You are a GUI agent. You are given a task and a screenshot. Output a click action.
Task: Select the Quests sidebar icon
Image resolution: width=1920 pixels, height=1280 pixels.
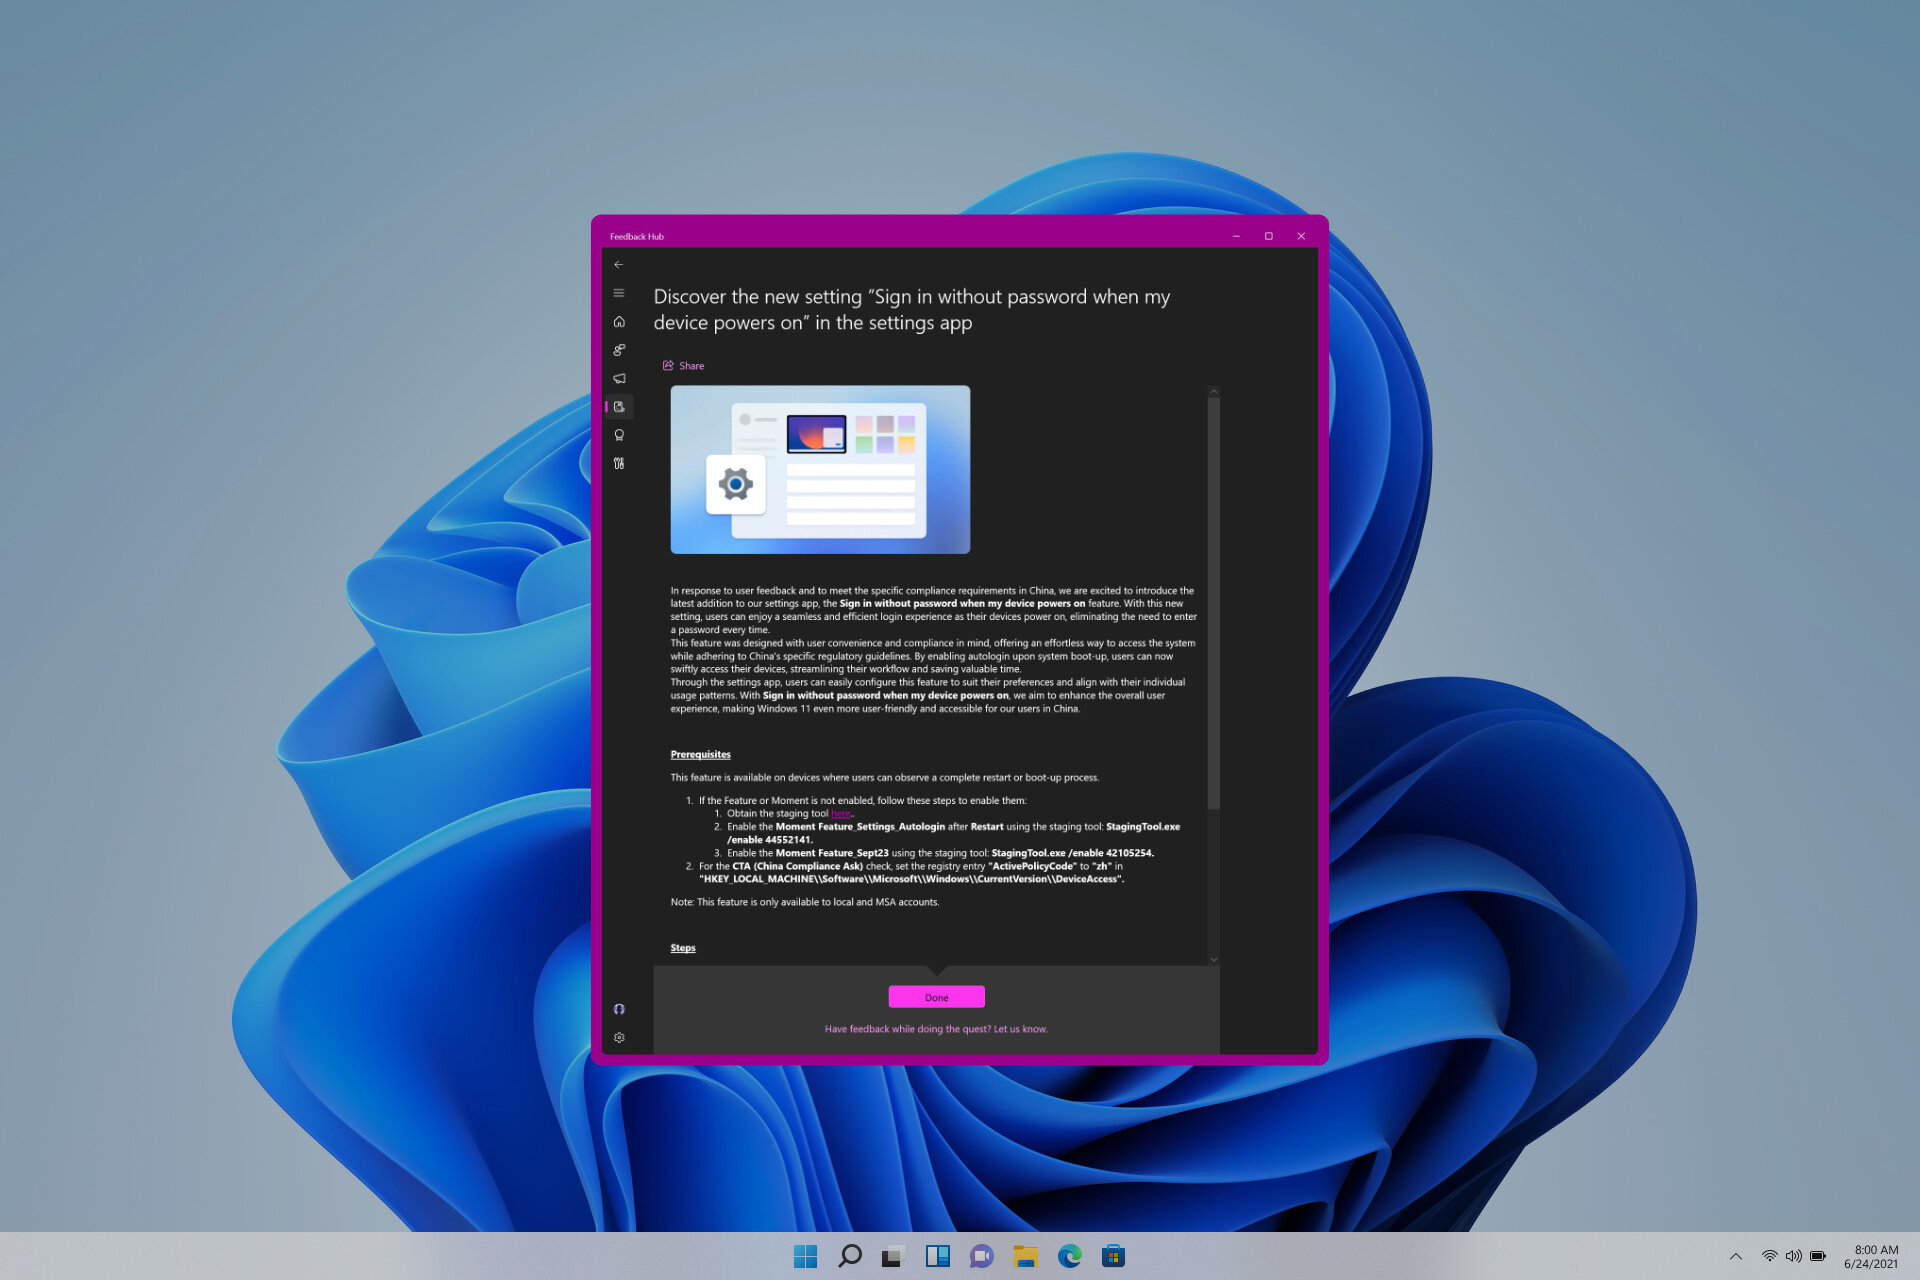pyautogui.click(x=618, y=407)
